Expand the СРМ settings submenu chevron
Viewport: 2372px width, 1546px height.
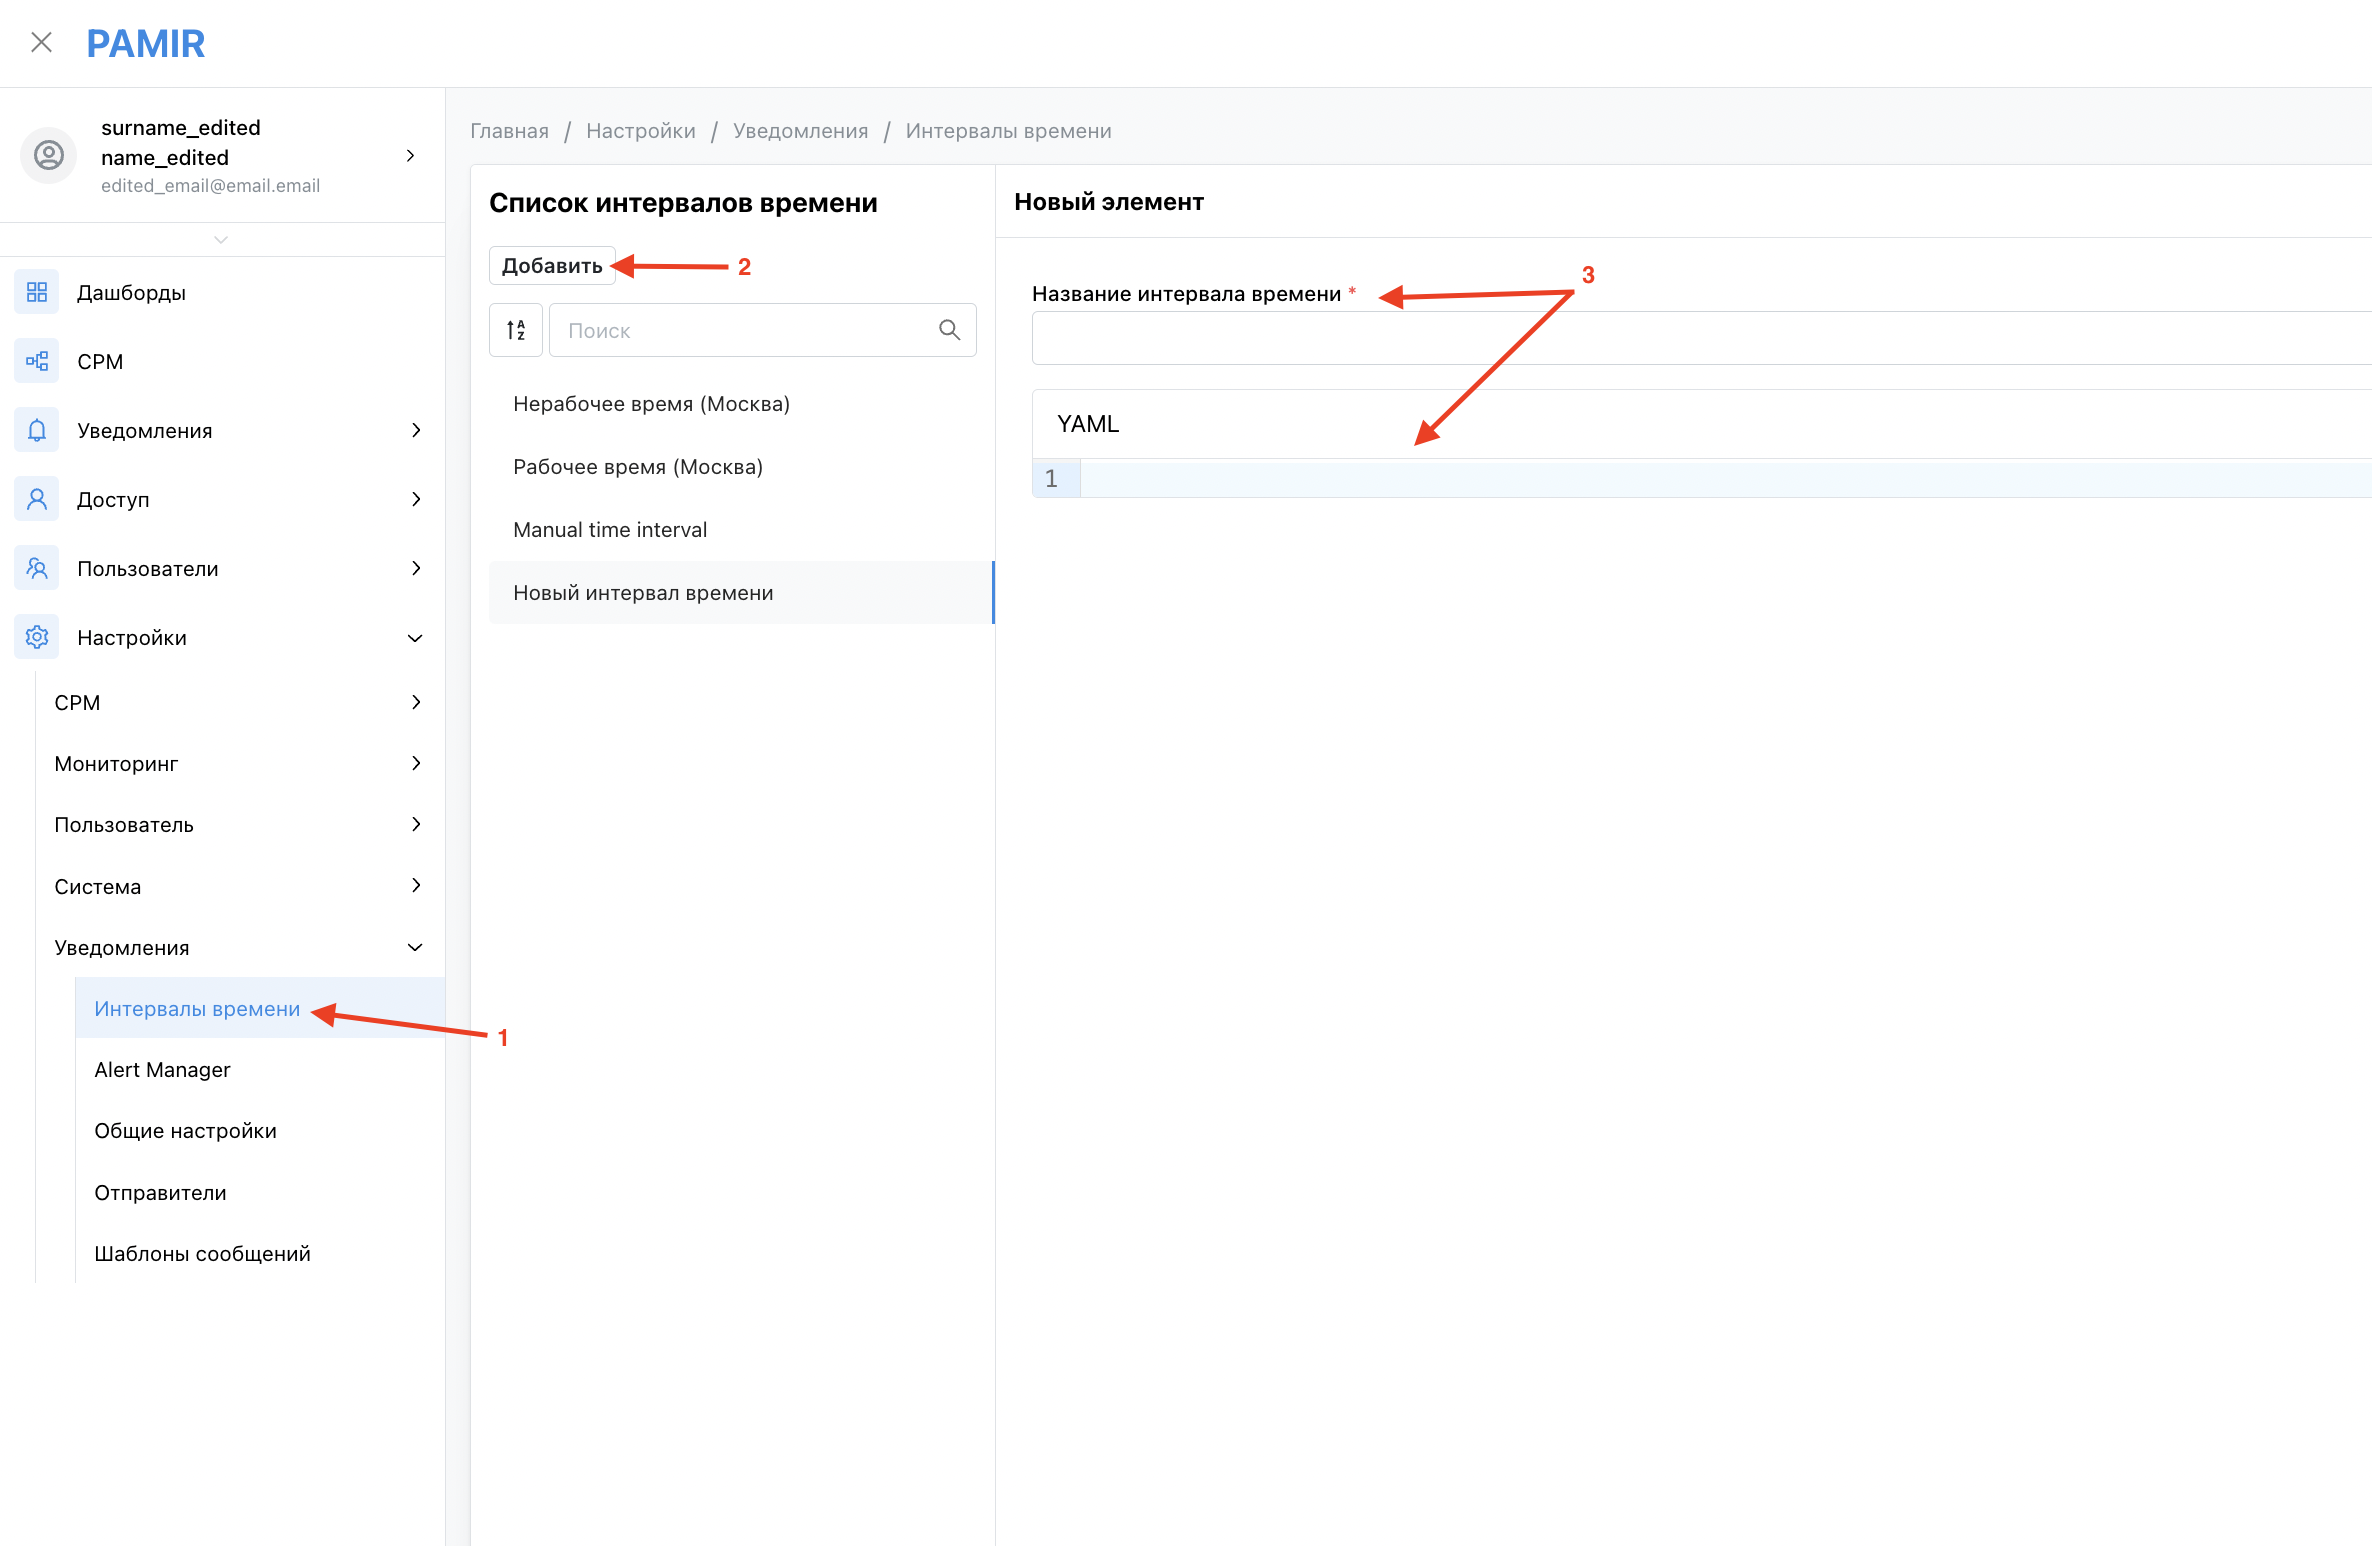[416, 702]
